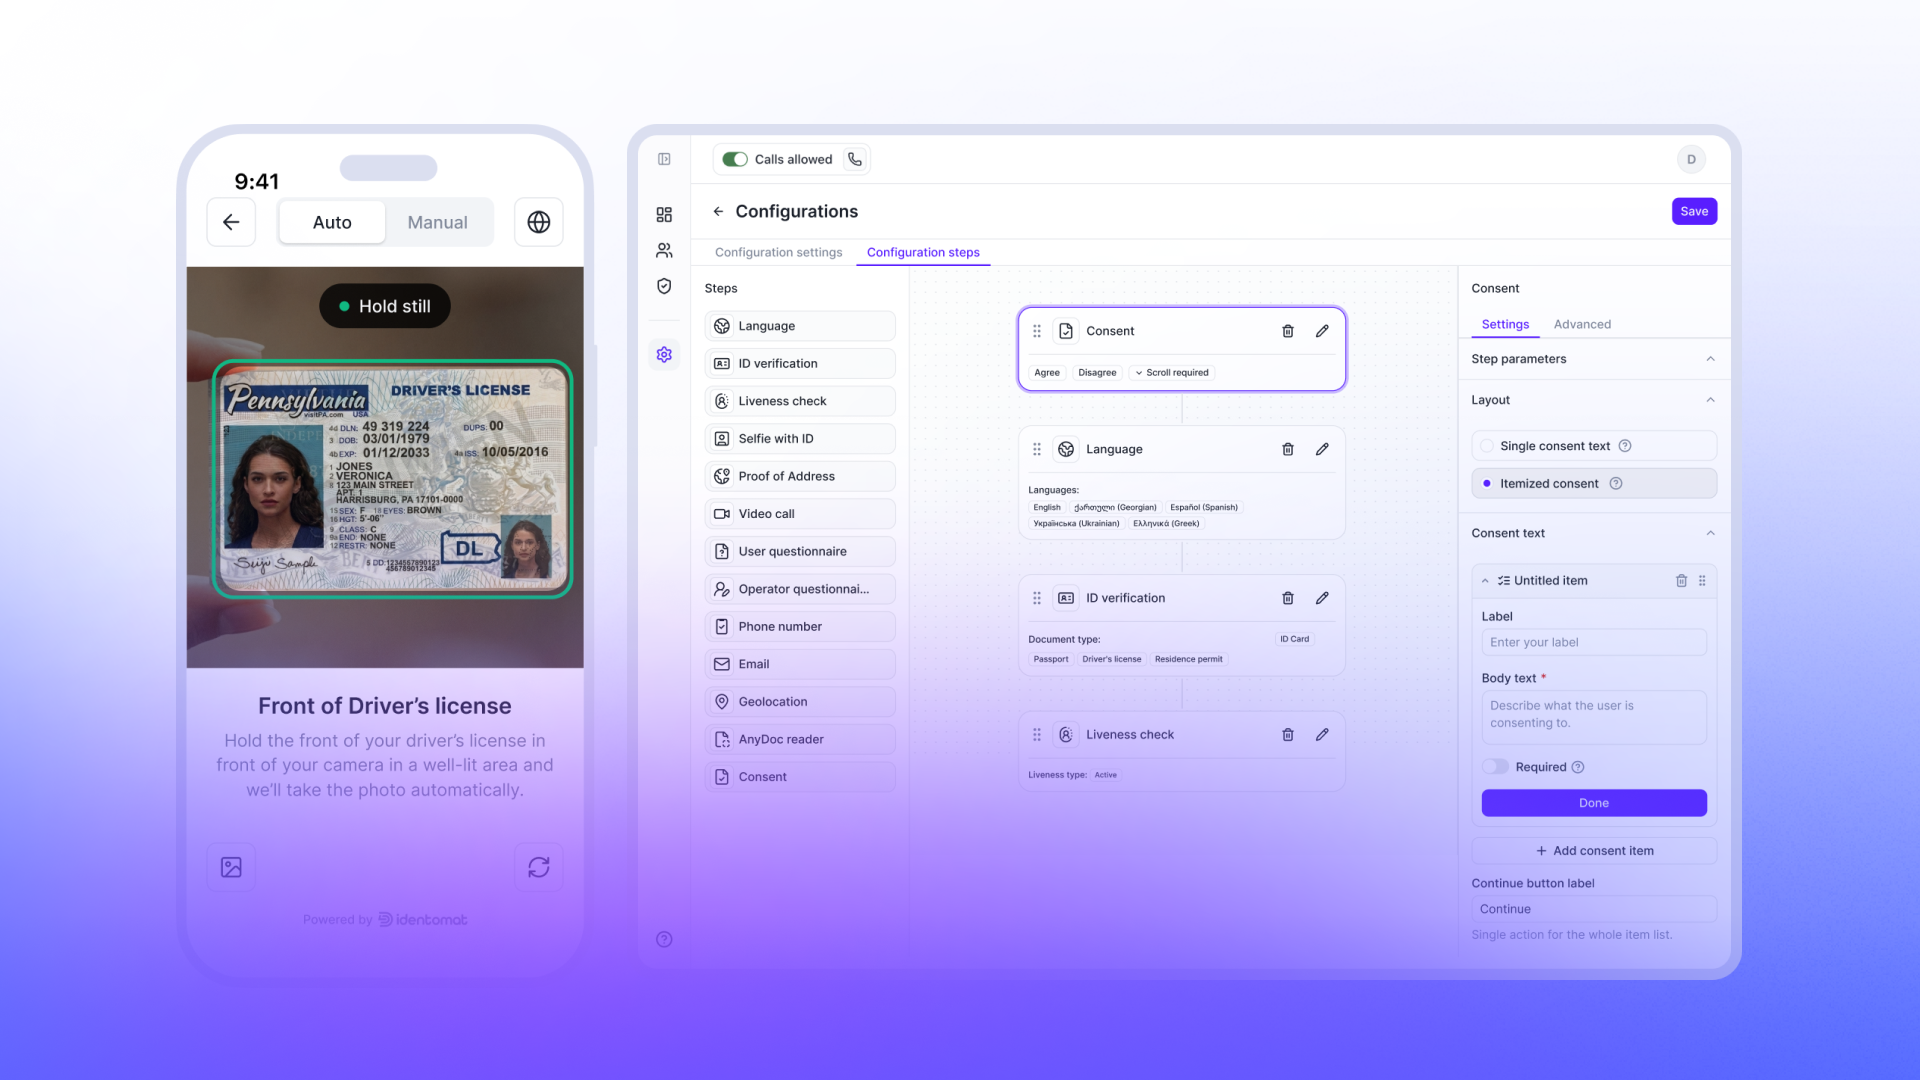This screenshot has height=1080, width=1920.
Task: Open Configuration steps tab
Action: pyautogui.click(x=923, y=252)
